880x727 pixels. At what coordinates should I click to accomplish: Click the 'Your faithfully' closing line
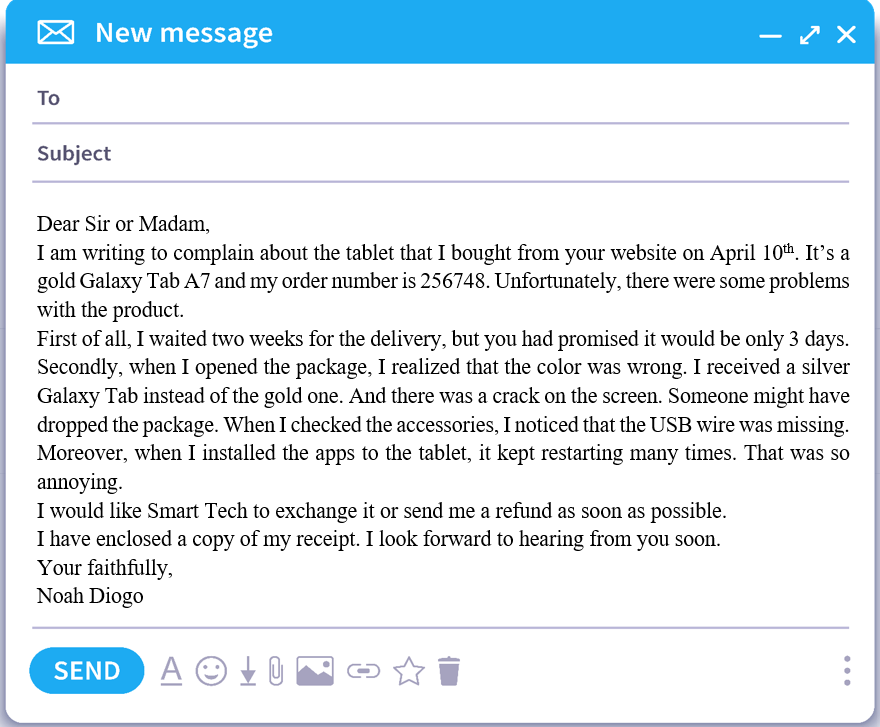pyautogui.click(x=104, y=568)
